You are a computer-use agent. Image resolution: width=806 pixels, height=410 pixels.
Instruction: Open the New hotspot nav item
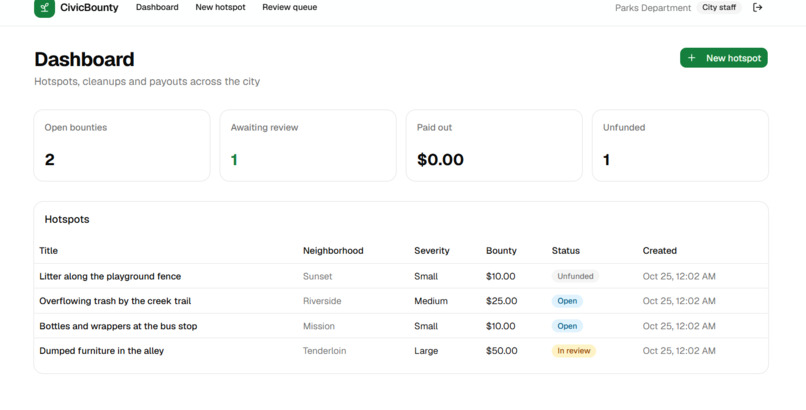[221, 7]
